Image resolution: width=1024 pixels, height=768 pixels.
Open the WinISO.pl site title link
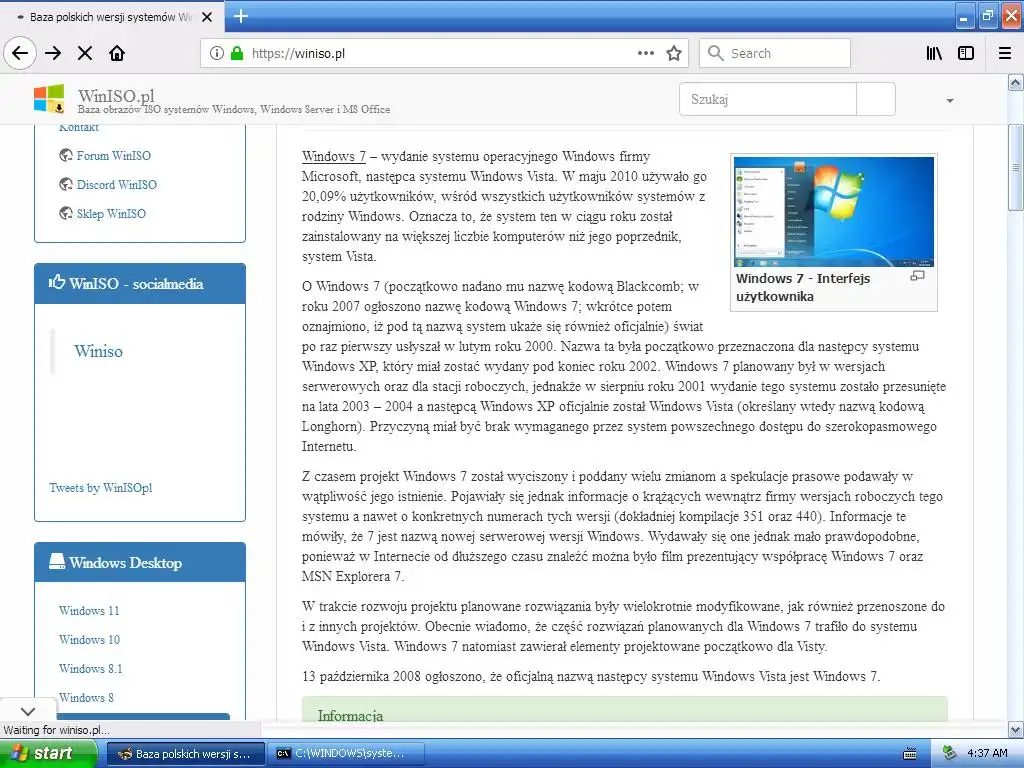pos(116,96)
